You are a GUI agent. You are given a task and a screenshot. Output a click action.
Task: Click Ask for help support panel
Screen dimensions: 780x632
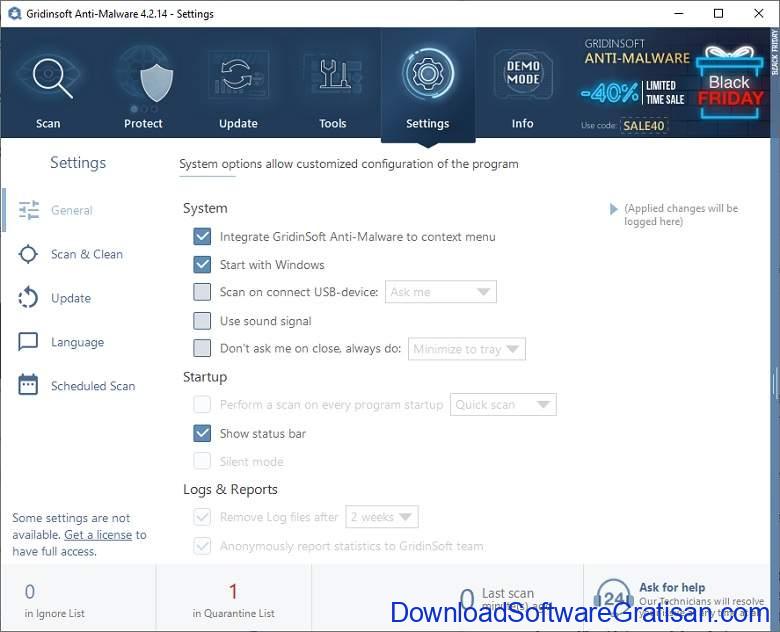tap(677, 597)
